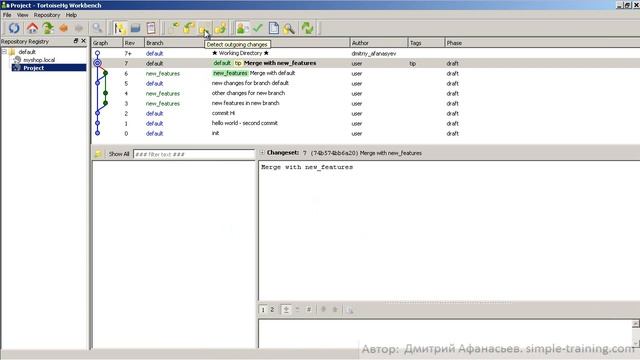Collapse the 'default' group in registry tree
The height and width of the screenshot is (360, 640).
pos(4,52)
